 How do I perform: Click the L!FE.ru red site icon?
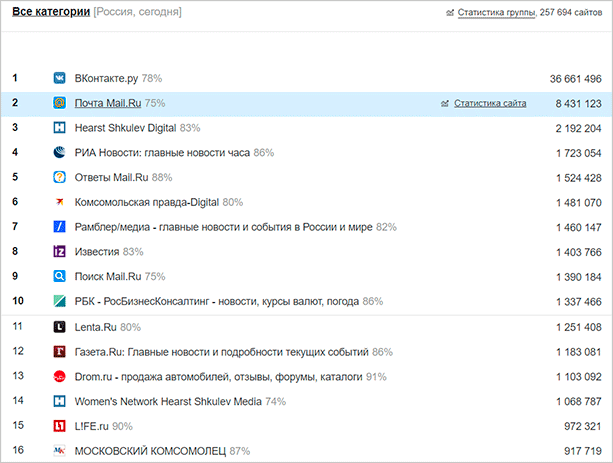[x=60, y=426]
